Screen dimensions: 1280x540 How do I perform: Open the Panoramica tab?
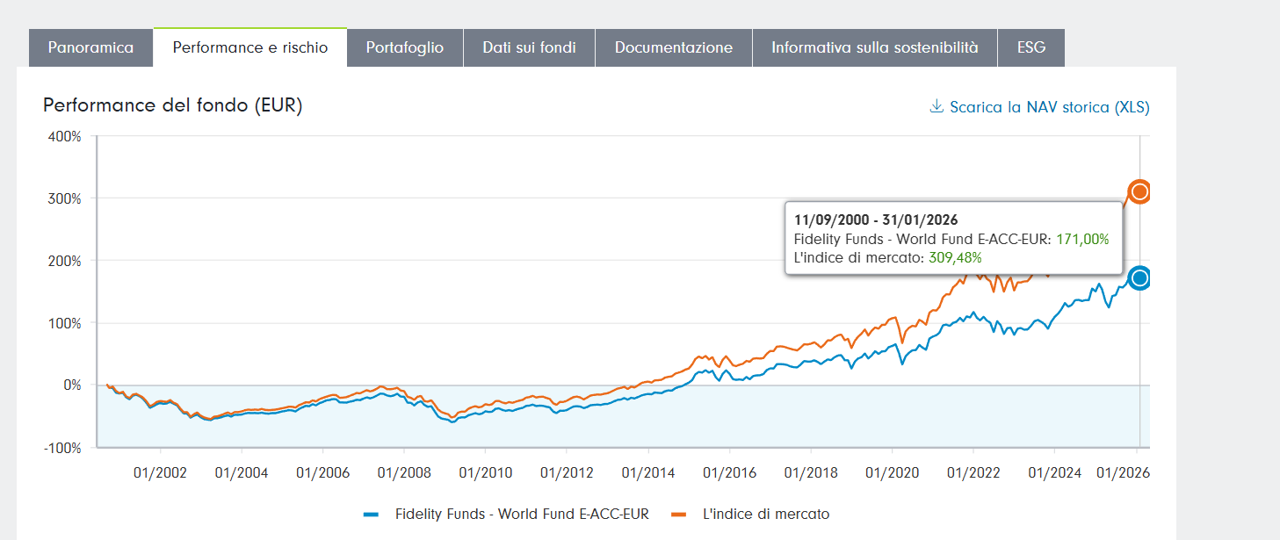point(91,48)
